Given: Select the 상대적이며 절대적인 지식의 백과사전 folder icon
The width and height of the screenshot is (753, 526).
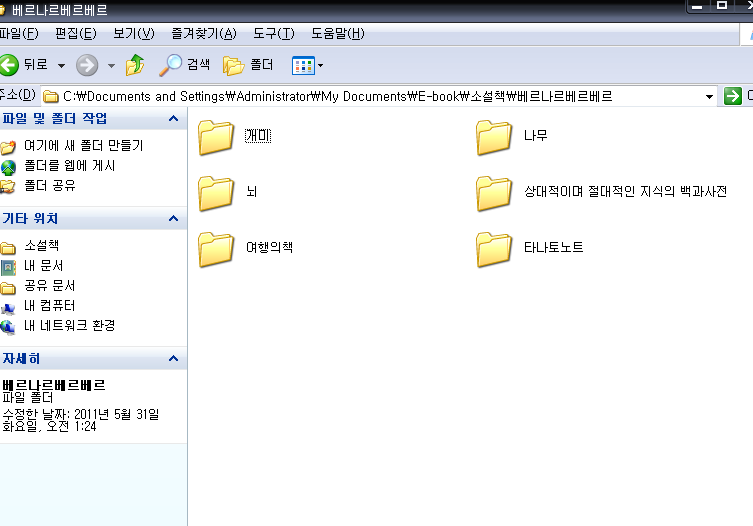Looking at the screenshot, I should pyautogui.click(x=494, y=193).
